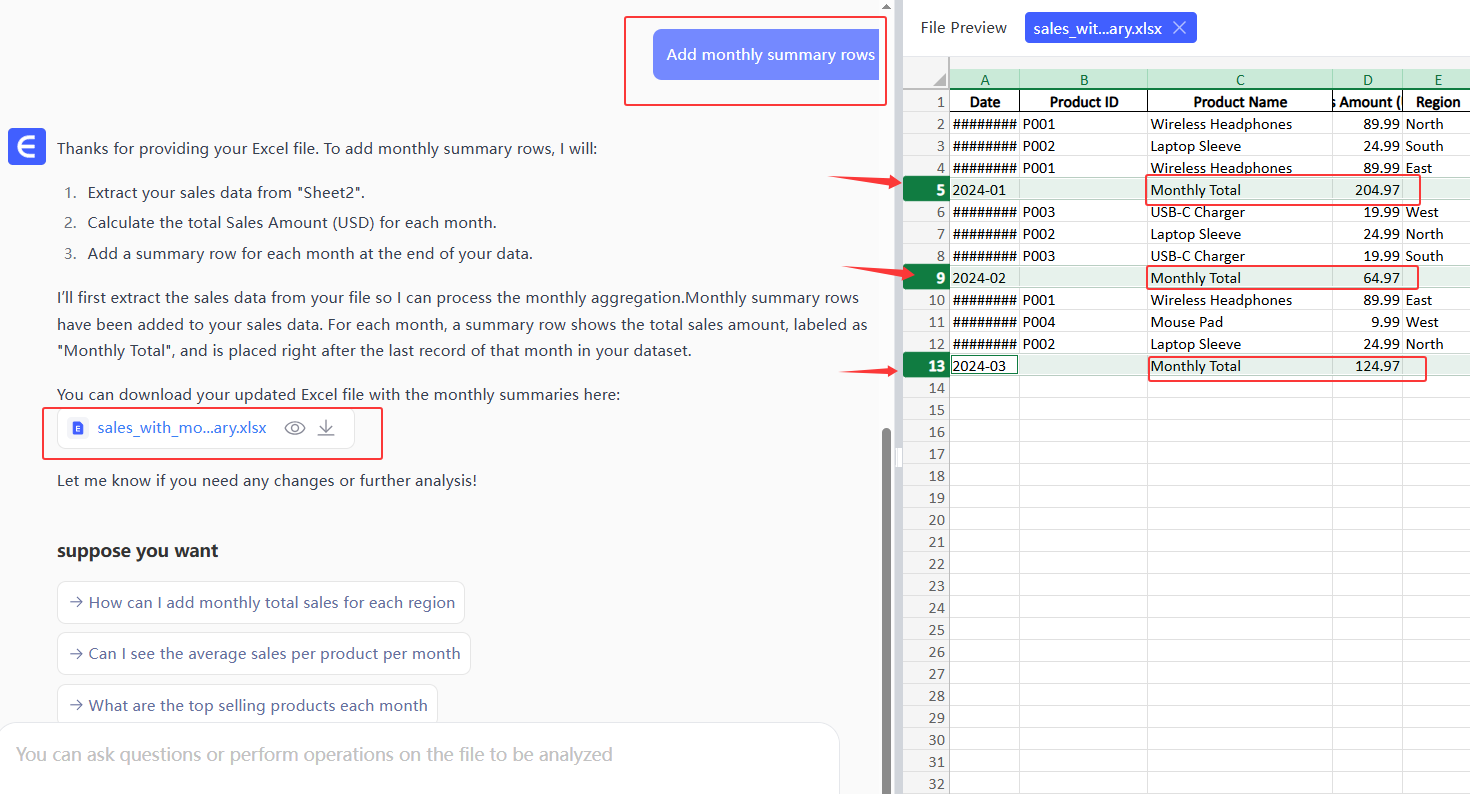
Task: Select column A header in spreadsheet
Action: point(984,80)
